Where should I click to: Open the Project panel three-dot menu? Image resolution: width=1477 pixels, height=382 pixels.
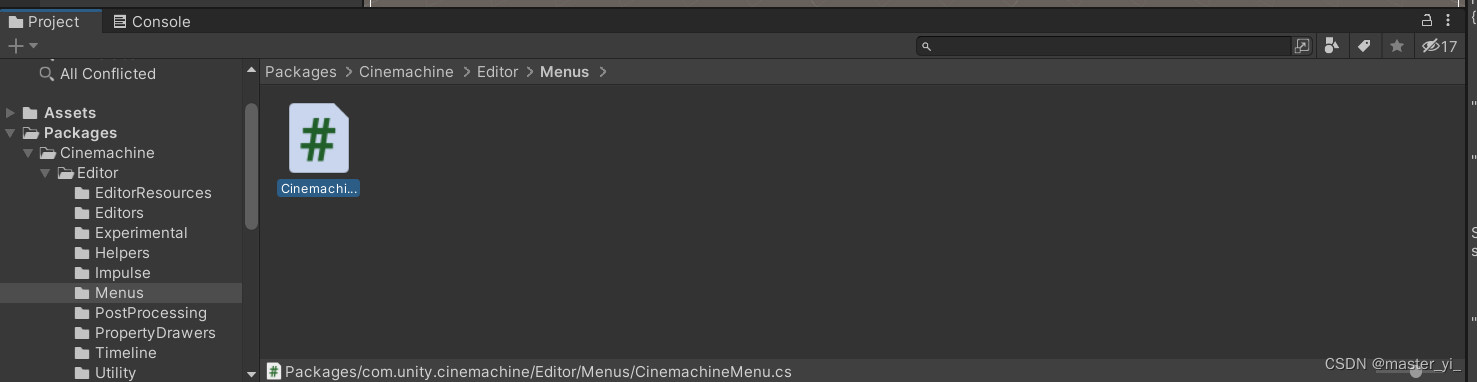1448,21
